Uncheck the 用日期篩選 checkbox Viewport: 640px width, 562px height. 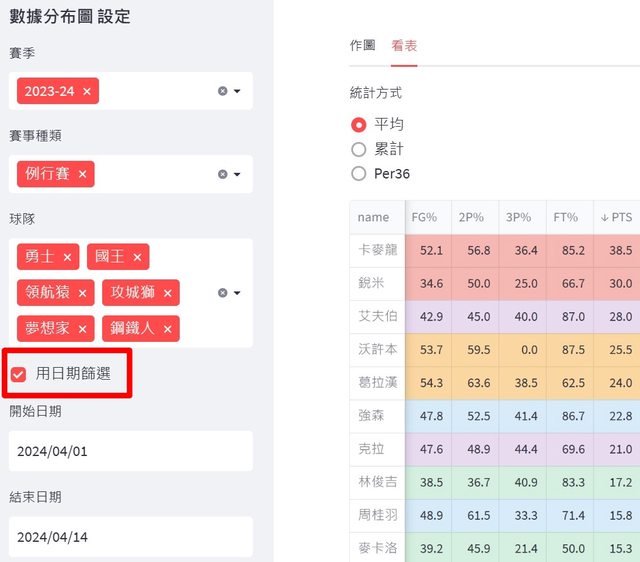[18, 374]
